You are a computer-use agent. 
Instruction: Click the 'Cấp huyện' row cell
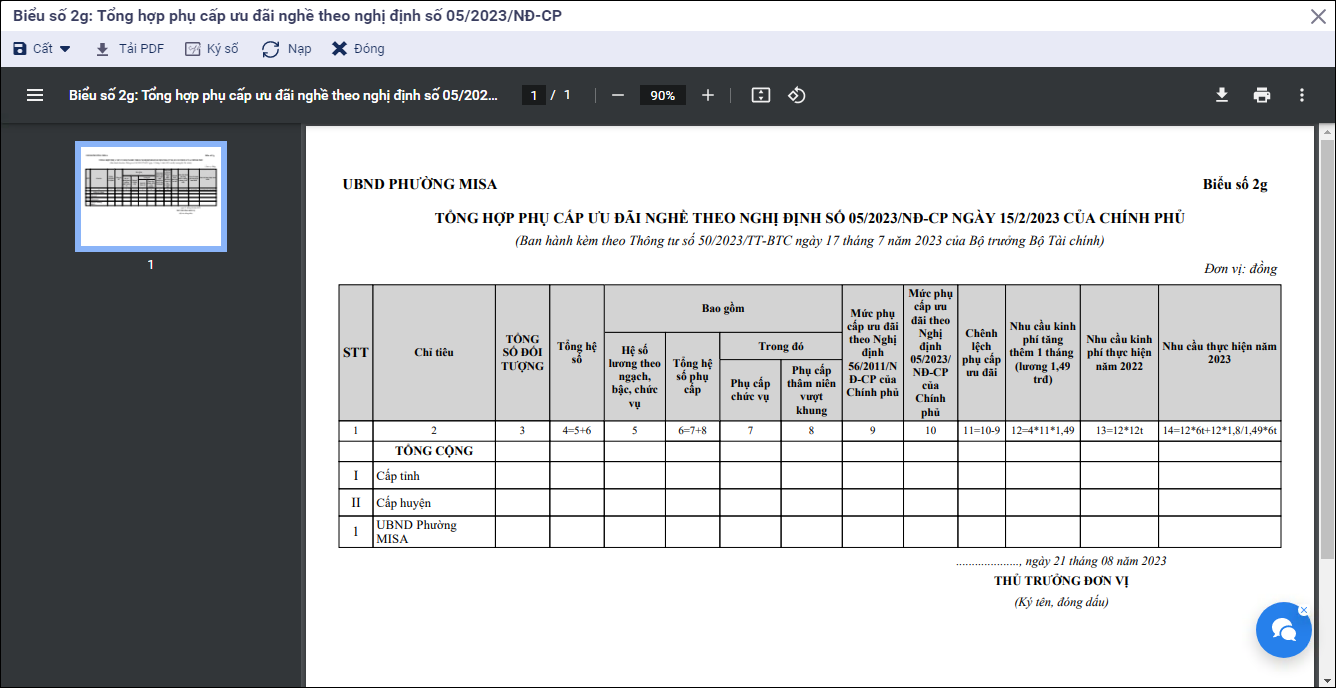[x=434, y=503]
